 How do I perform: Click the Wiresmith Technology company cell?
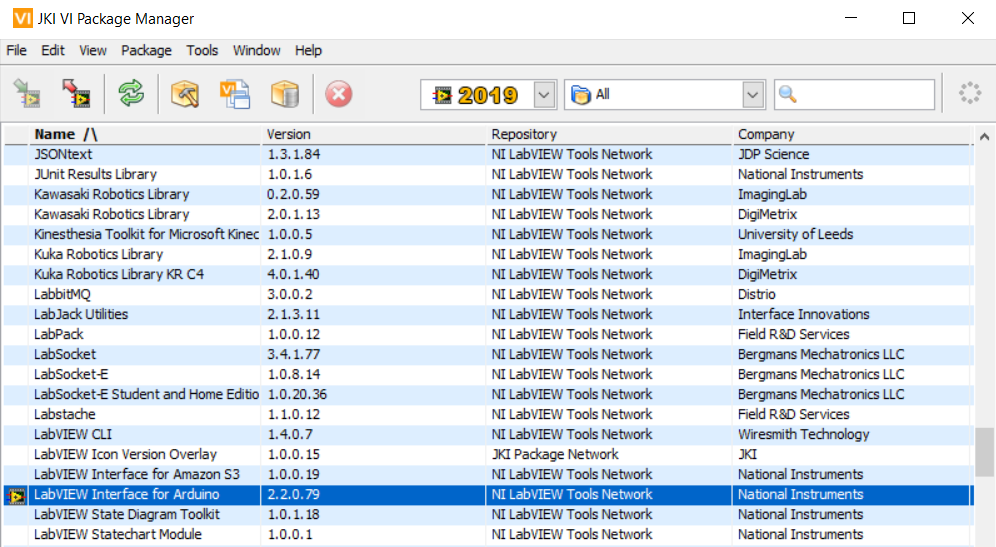coord(852,435)
